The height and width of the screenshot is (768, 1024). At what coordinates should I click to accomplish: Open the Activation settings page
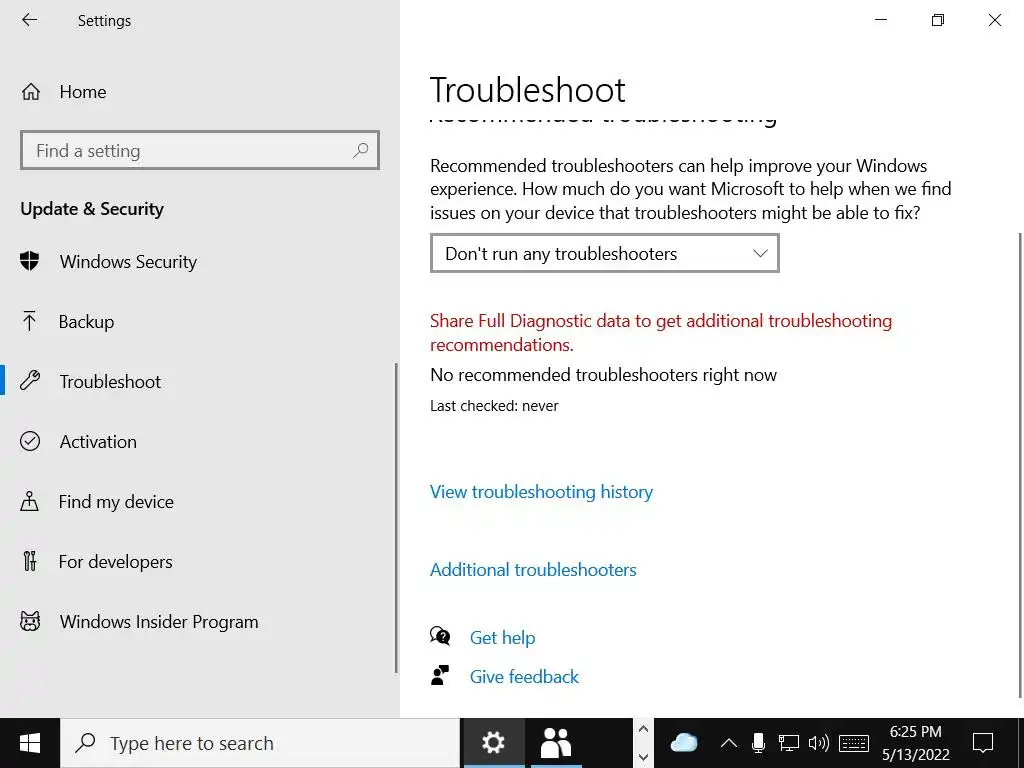tap(98, 442)
